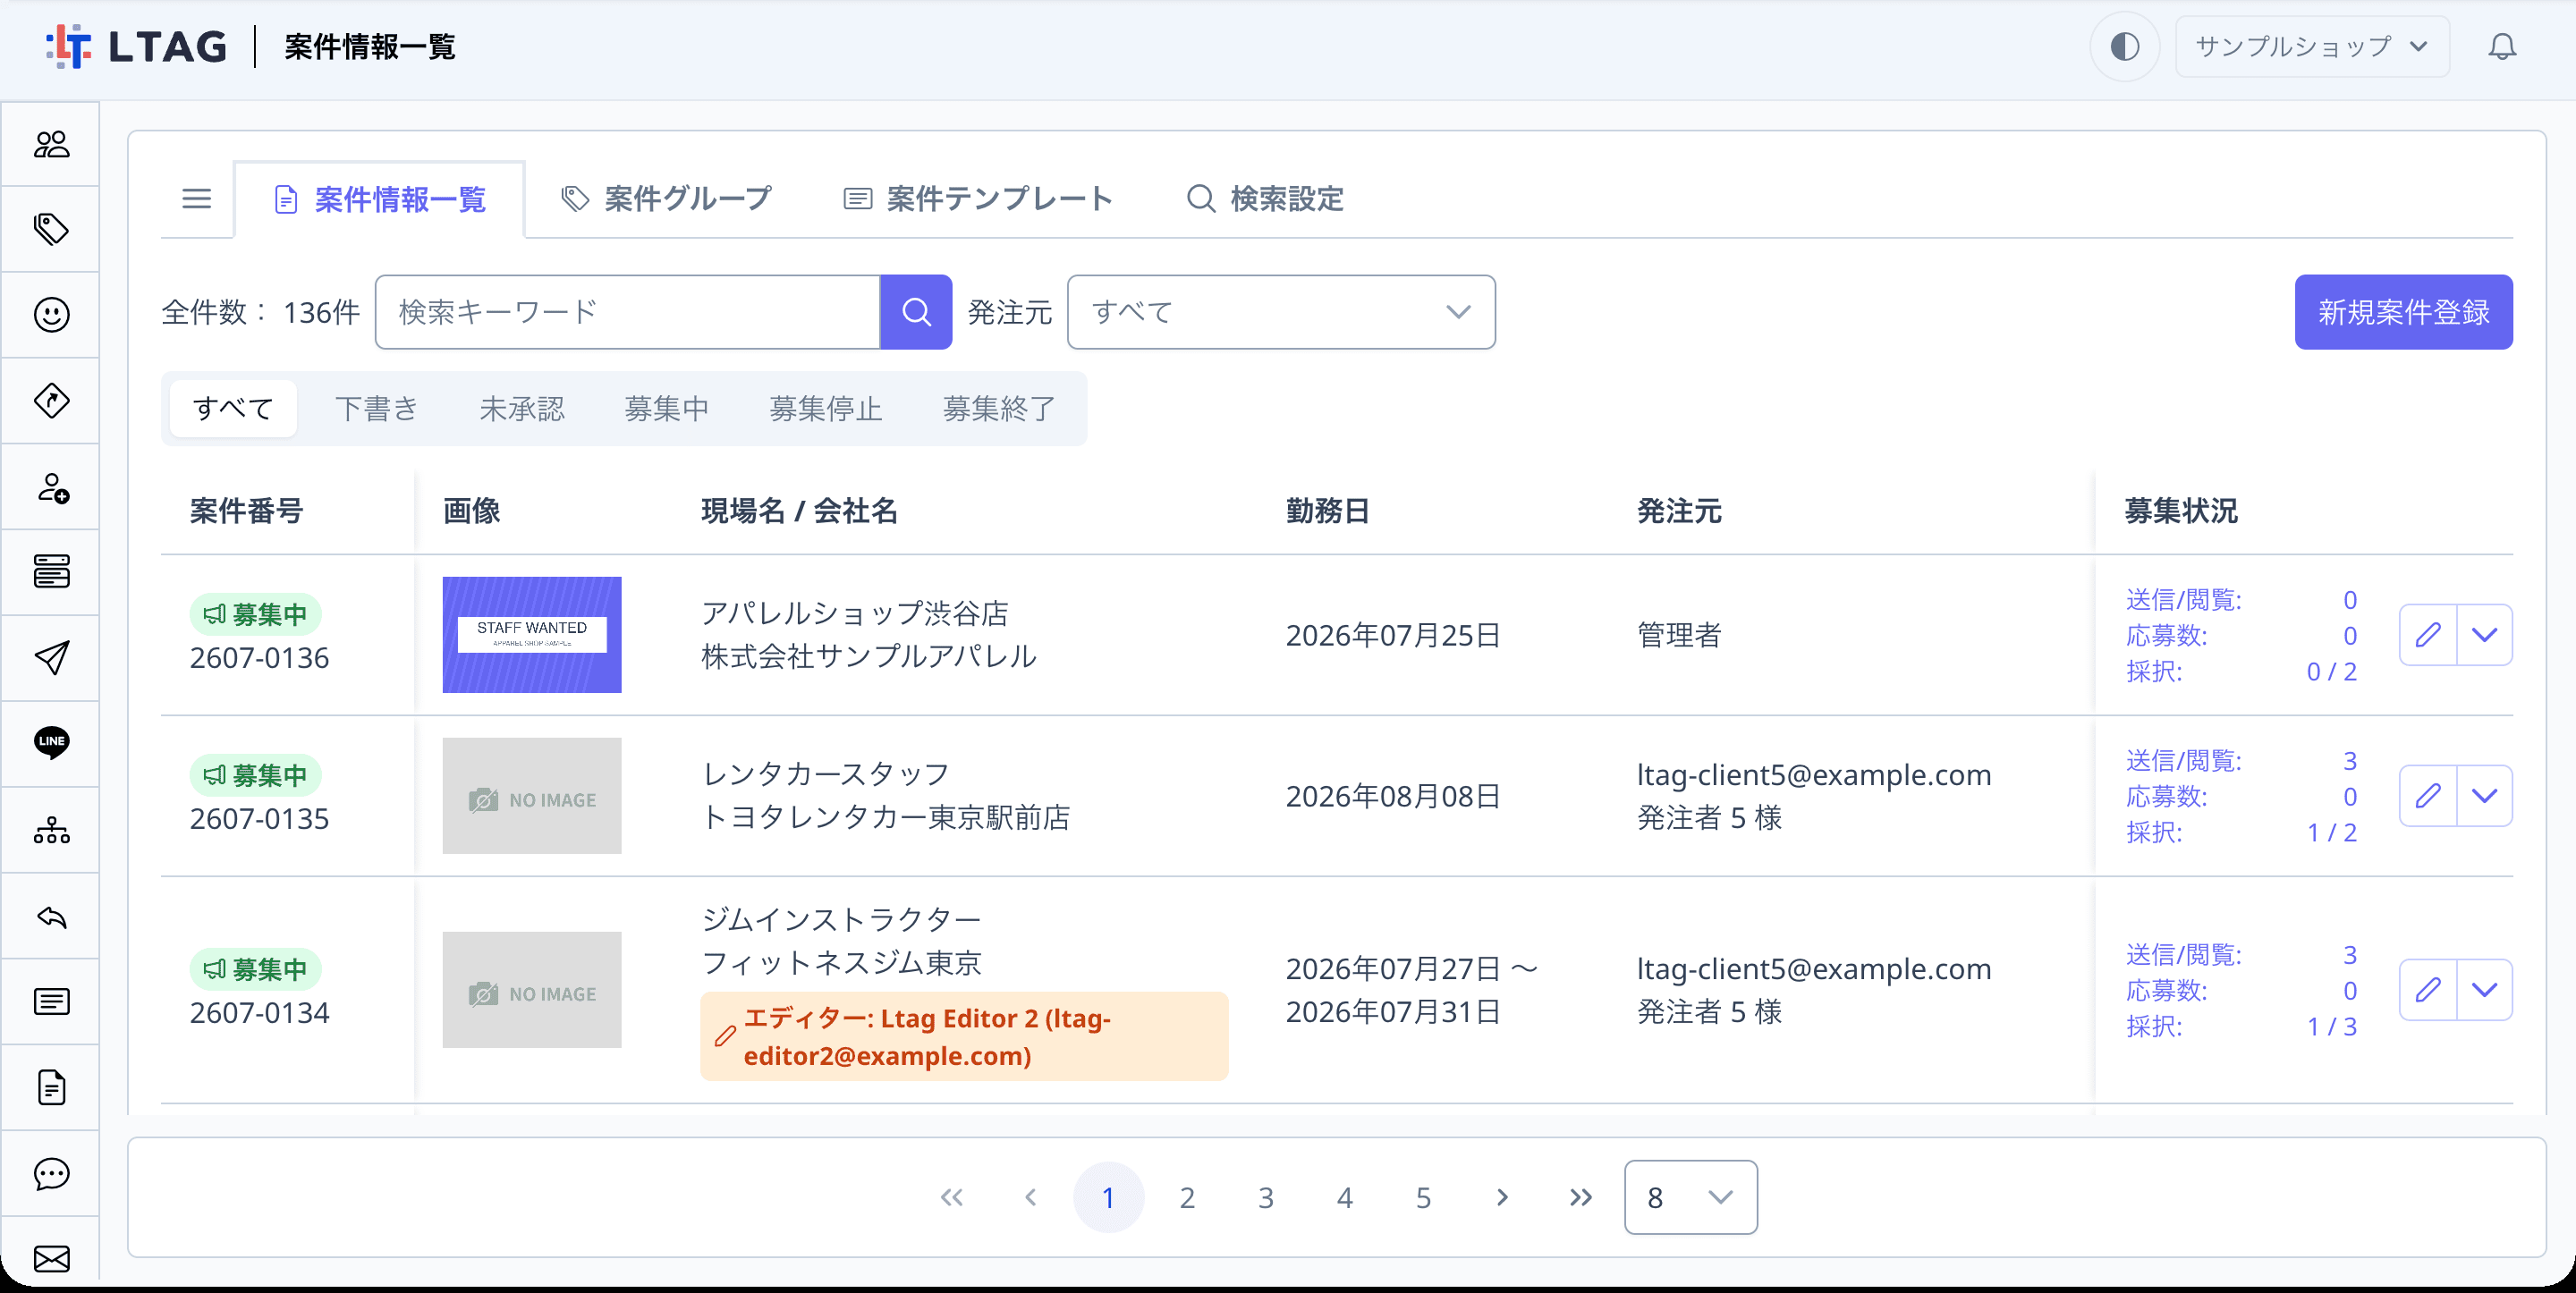Open the page size dropdown showing 8

(1690, 1197)
